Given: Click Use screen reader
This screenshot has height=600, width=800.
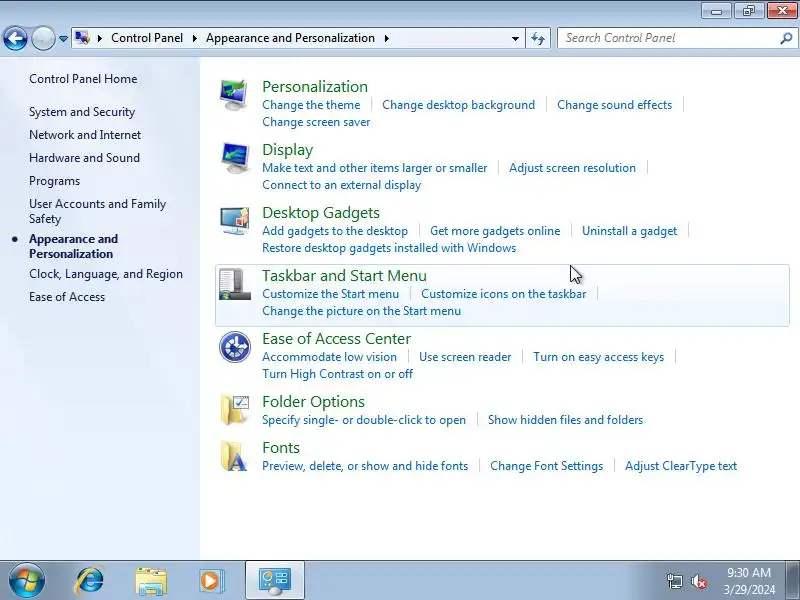Looking at the screenshot, I should point(465,357).
